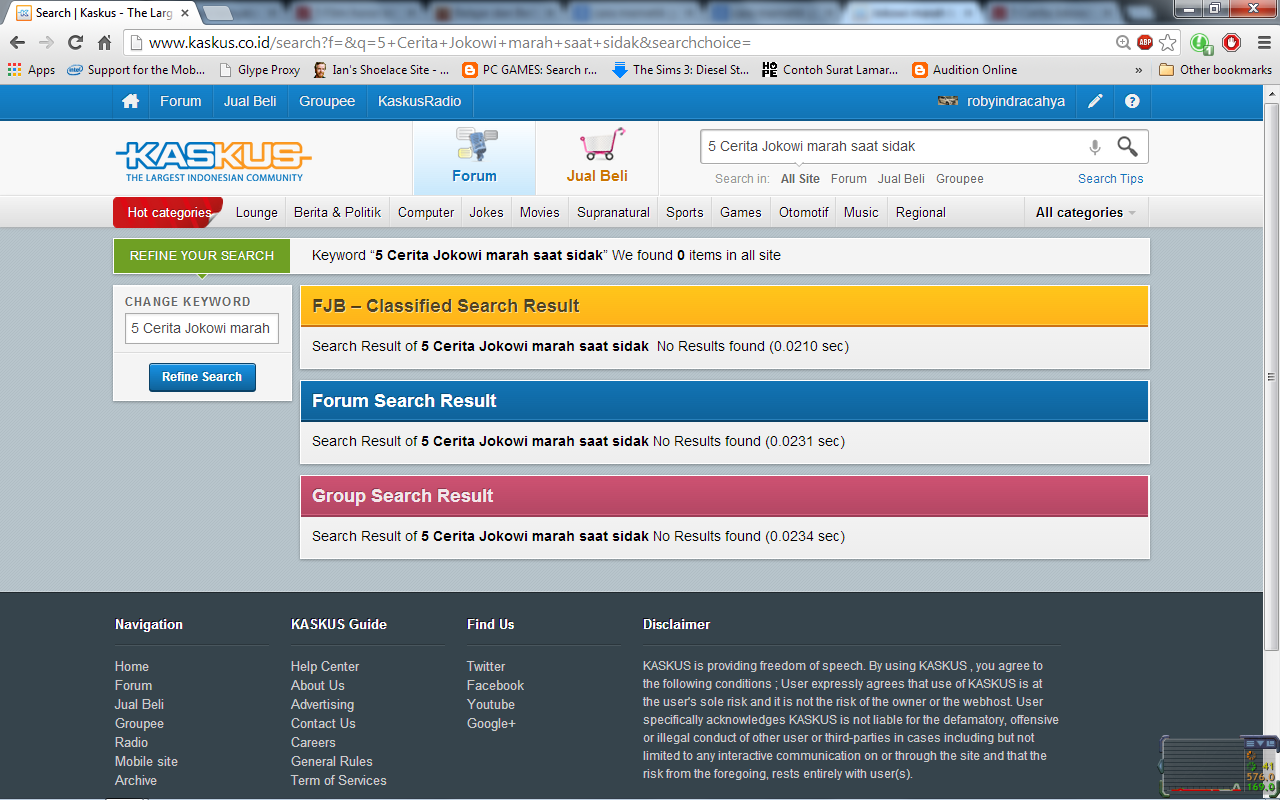Open PC GAMES bookmark
The image size is (1280, 800).
[530, 70]
